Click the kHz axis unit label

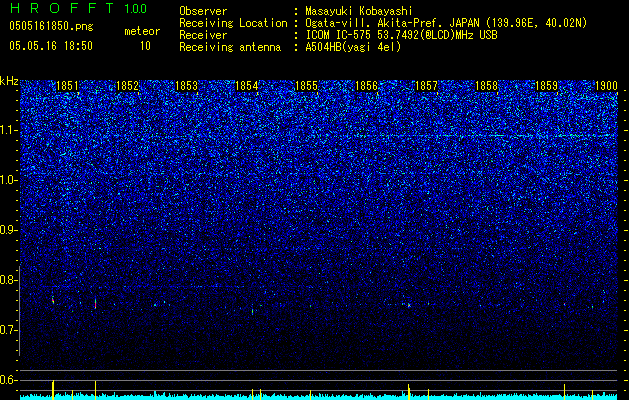pyautogui.click(x=9, y=81)
